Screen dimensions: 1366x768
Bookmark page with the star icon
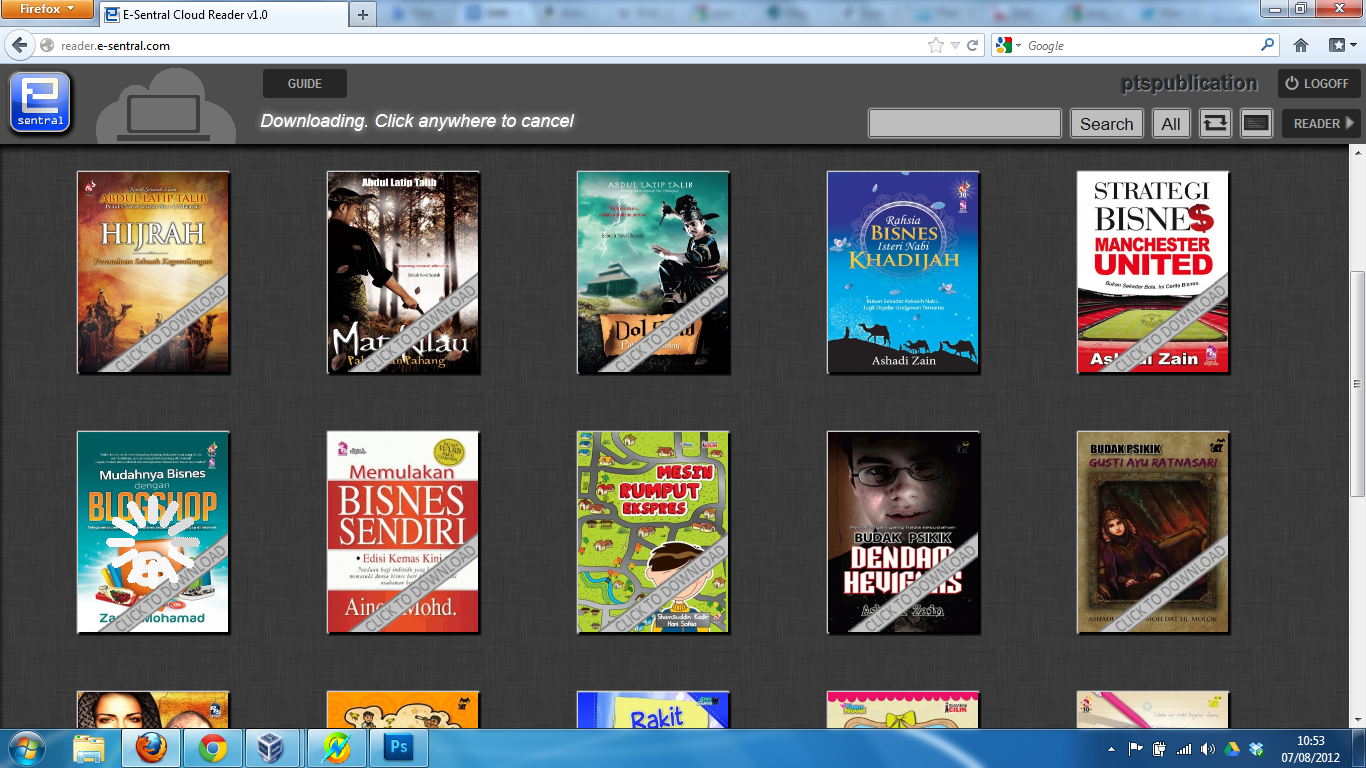(935, 45)
